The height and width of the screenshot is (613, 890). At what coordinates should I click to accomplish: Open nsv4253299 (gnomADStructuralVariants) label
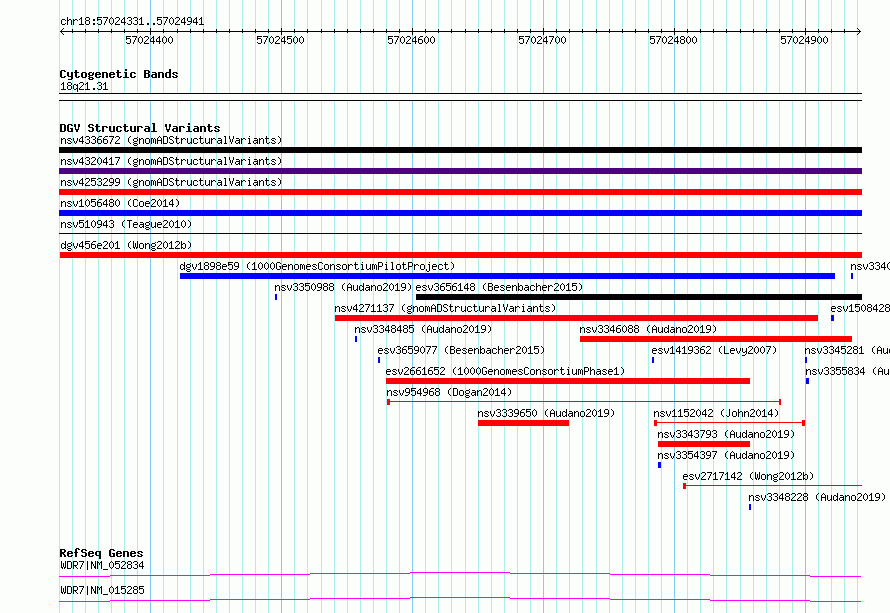click(171, 182)
